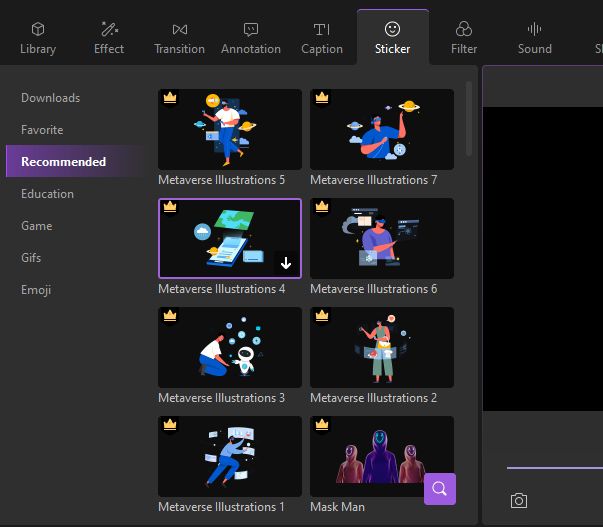Select Metaverse Illustrations 1 thumbnail

(x=230, y=456)
